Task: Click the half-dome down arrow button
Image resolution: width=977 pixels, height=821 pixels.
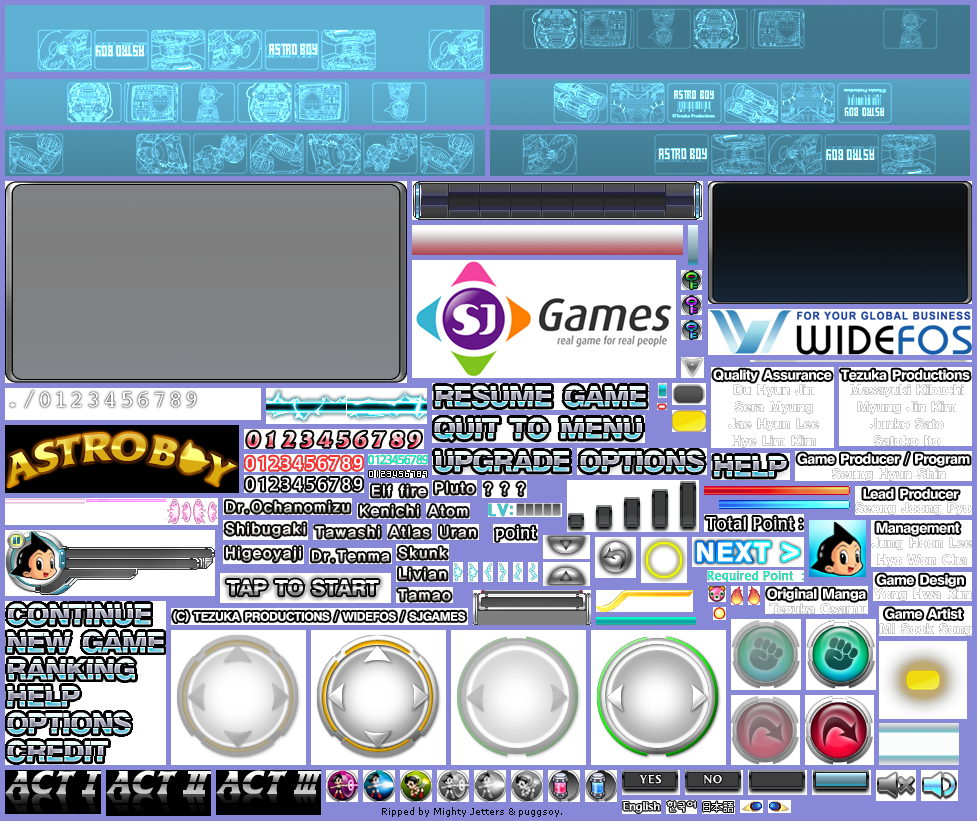Action: point(566,546)
